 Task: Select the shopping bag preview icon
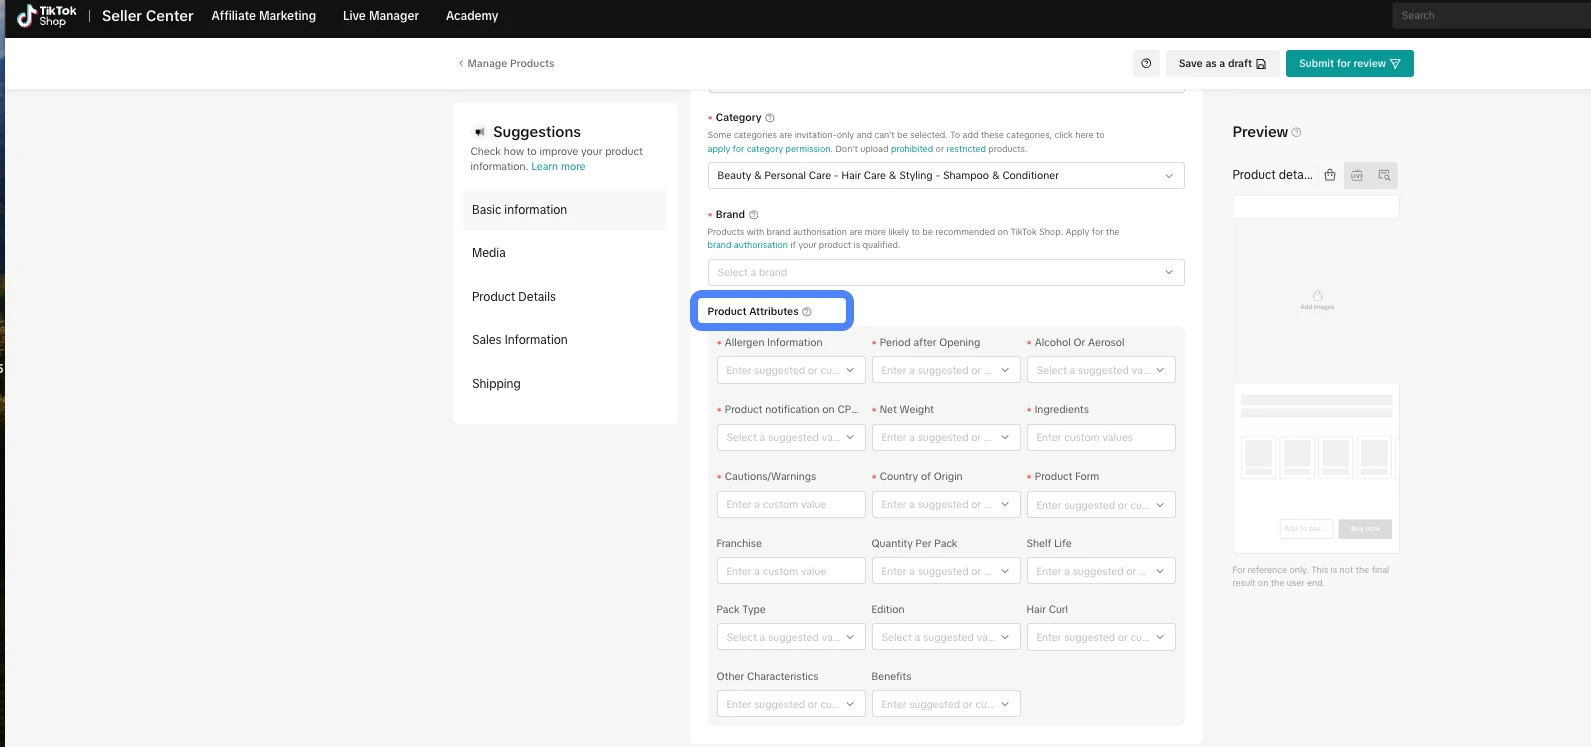coord(1330,175)
